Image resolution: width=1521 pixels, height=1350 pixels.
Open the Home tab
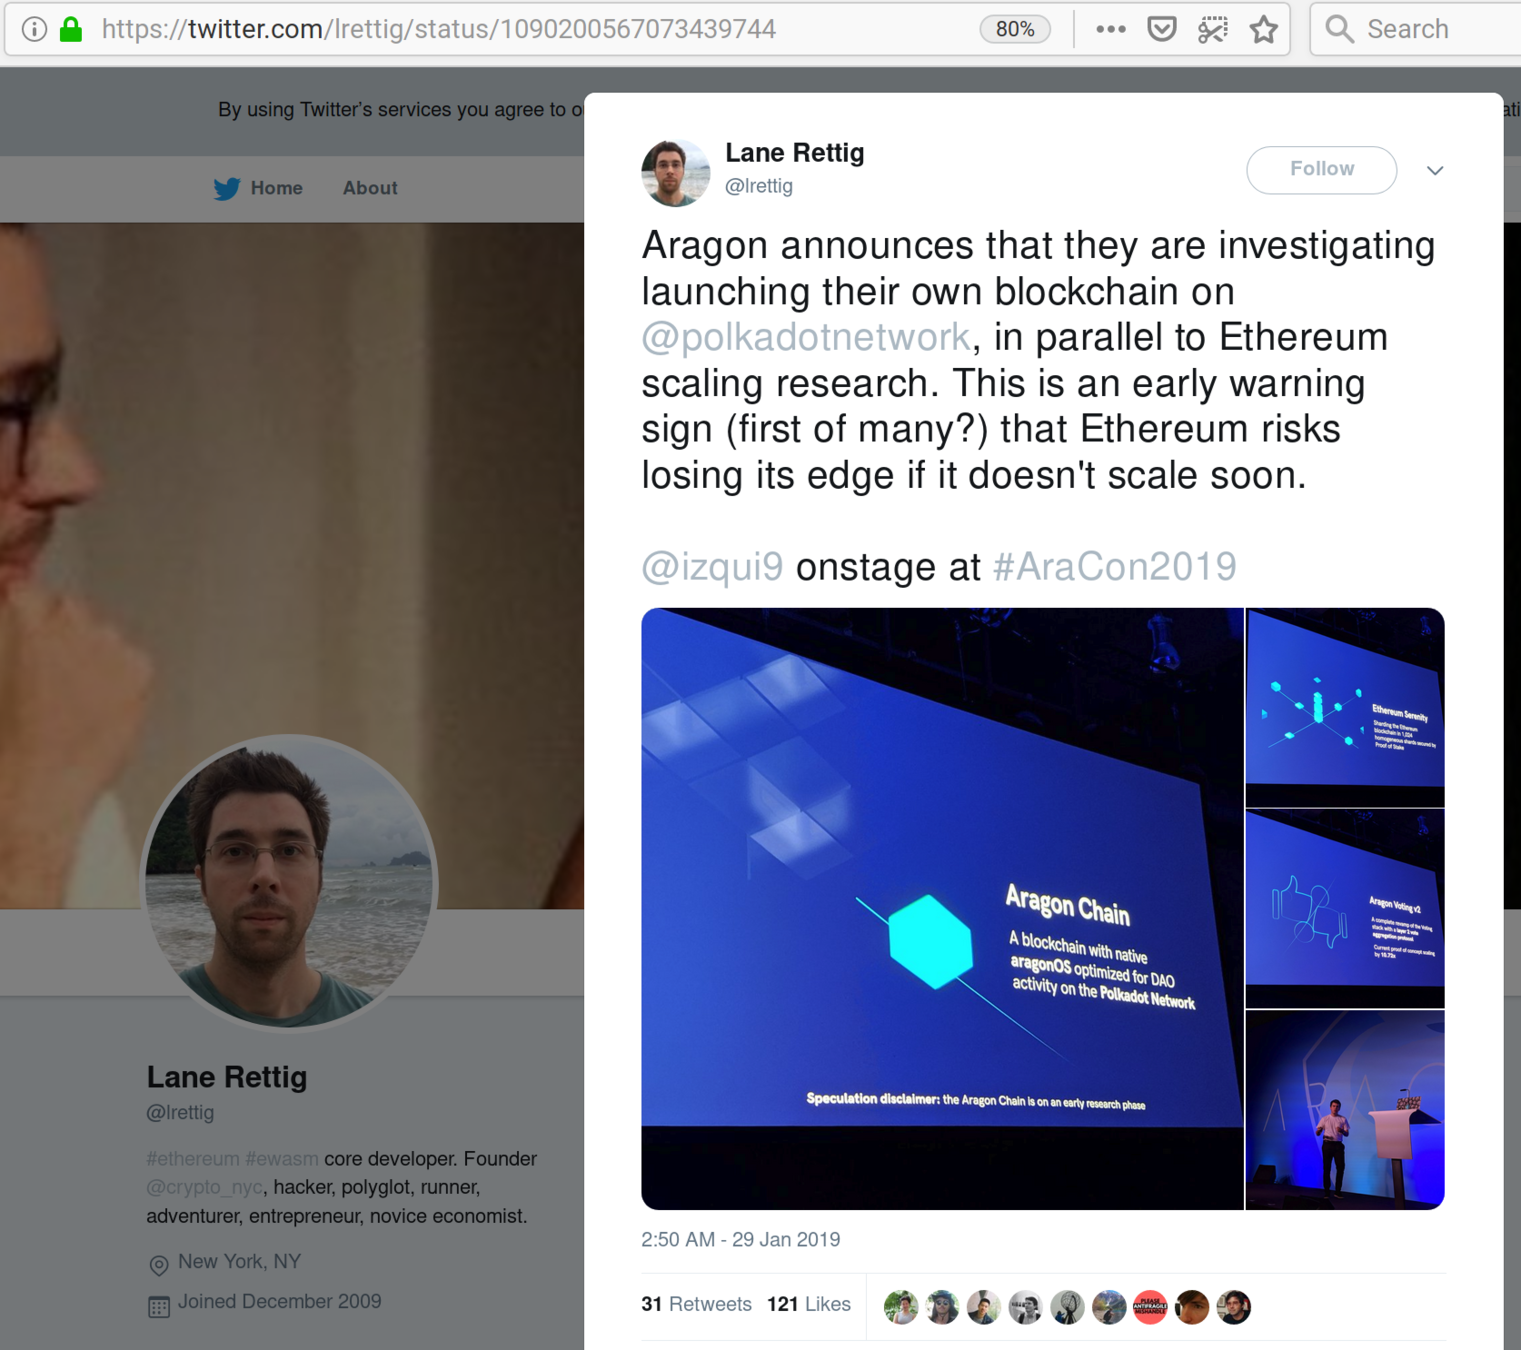(276, 188)
